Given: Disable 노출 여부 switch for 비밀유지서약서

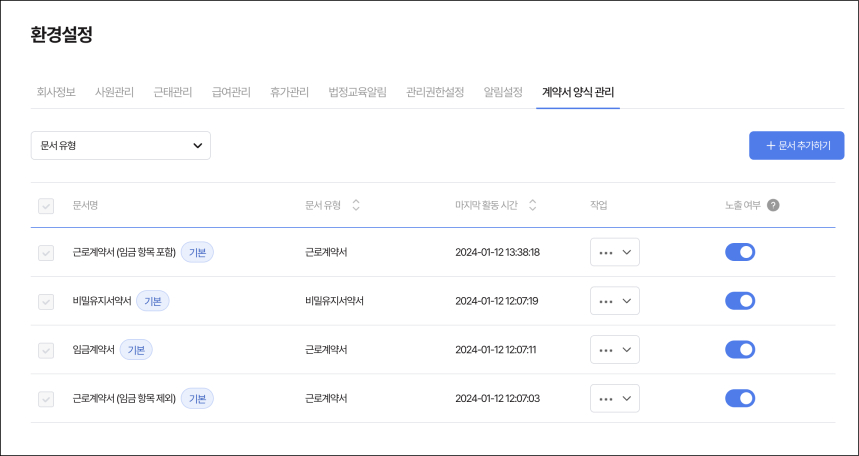Looking at the screenshot, I should [x=739, y=301].
